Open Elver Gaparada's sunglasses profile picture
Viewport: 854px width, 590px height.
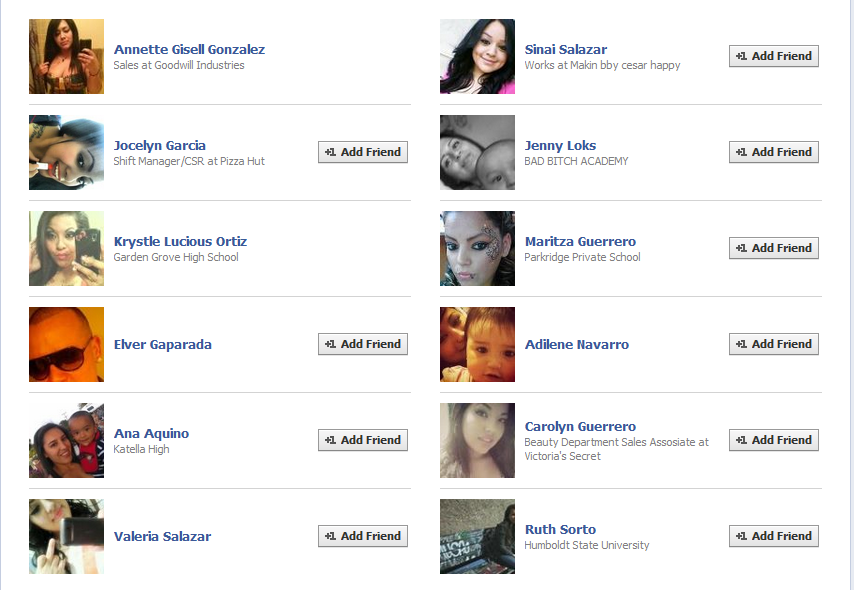[x=66, y=344]
